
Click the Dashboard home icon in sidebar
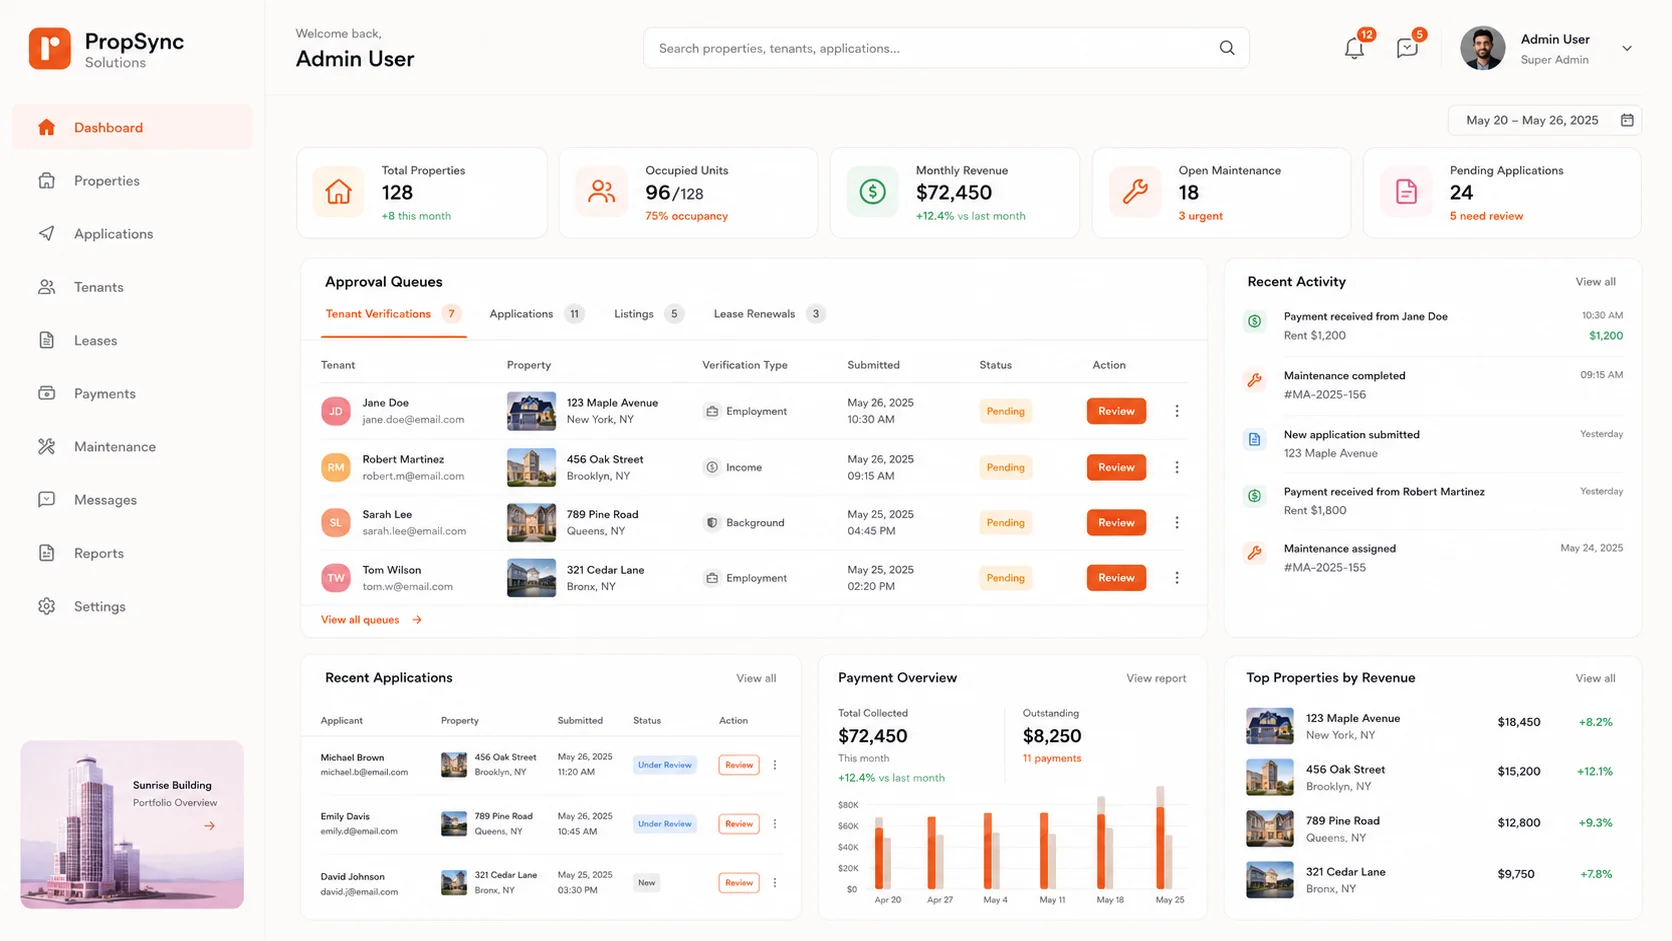tap(46, 127)
